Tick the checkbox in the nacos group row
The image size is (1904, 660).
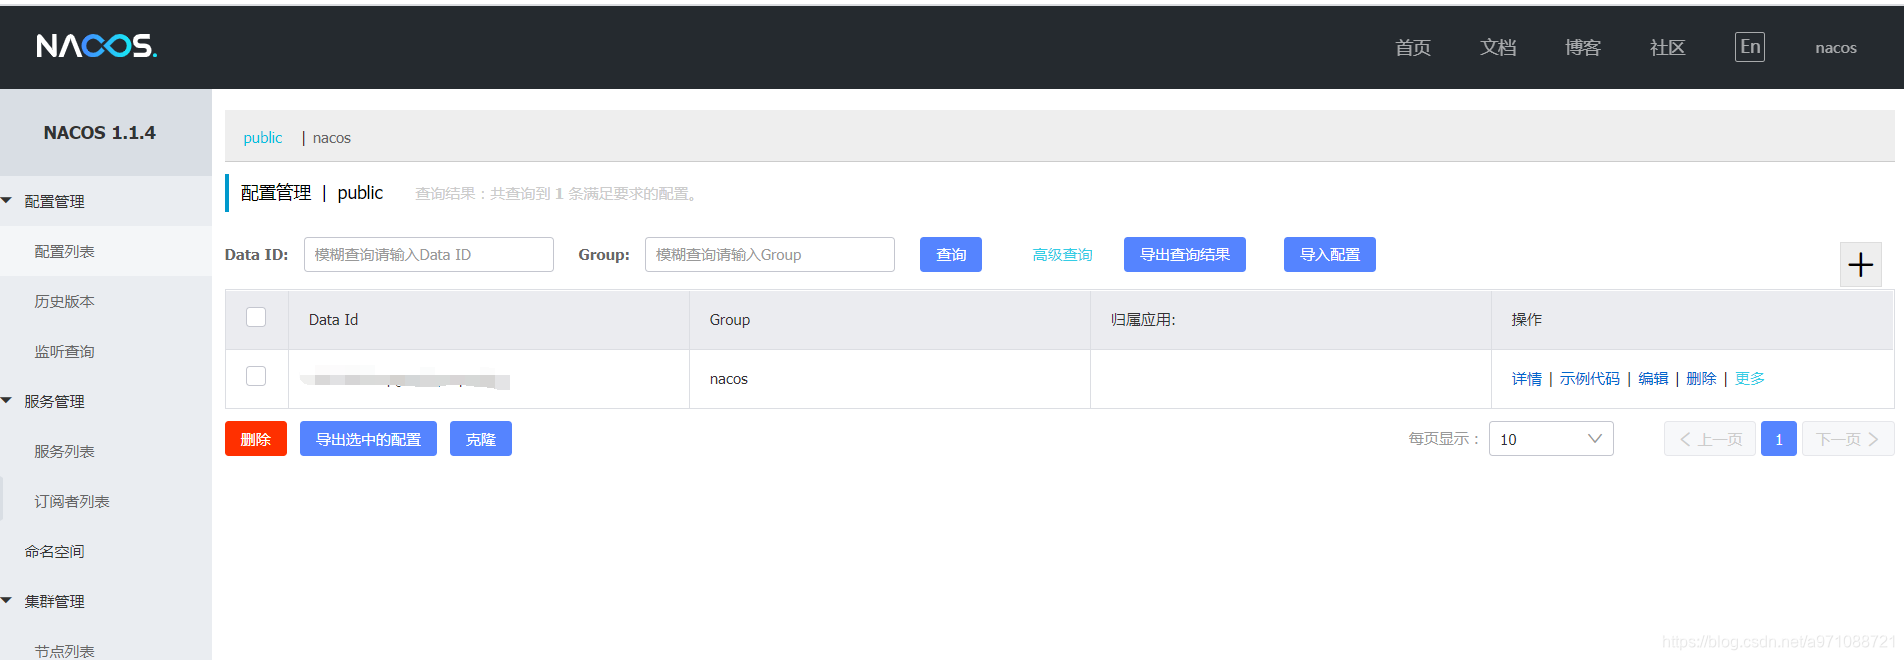point(256,376)
